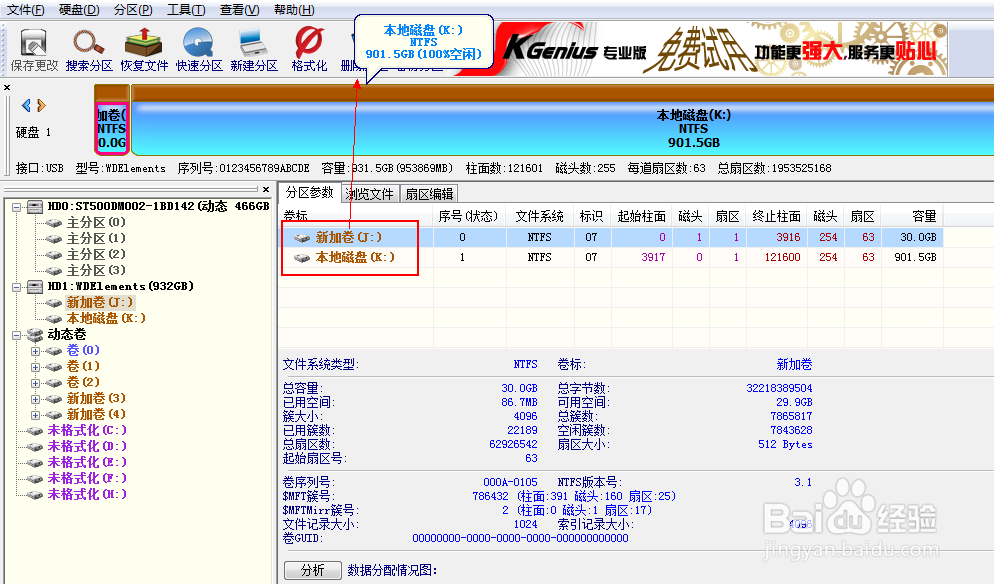Open the 分区(P) menu
The width and height of the screenshot is (994, 584).
click(133, 10)
